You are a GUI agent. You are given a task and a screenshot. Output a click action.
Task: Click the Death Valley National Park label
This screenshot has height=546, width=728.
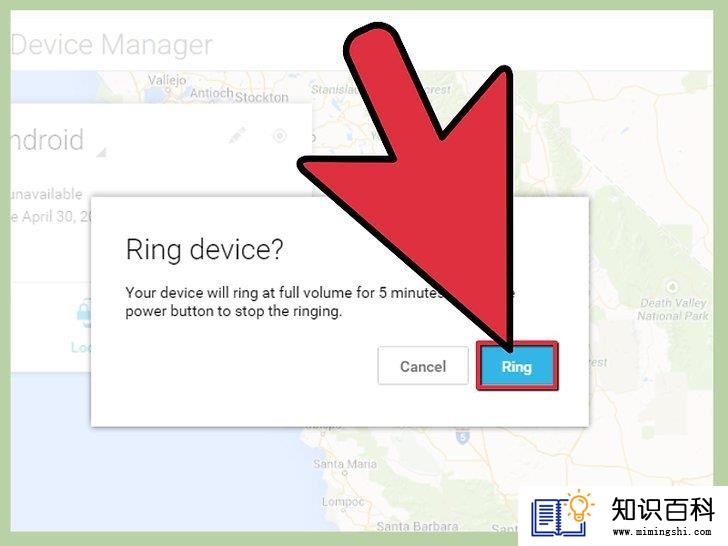tap(673, 309)
